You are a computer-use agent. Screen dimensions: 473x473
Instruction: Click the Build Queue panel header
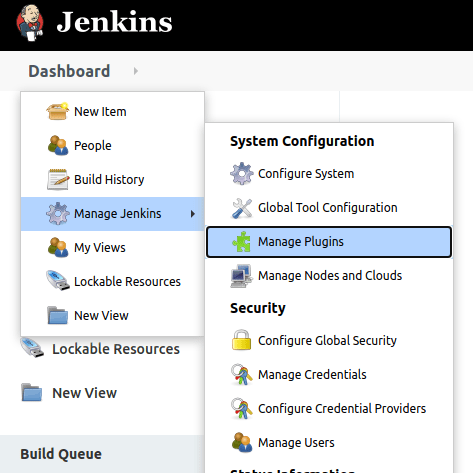pos(61,454)
